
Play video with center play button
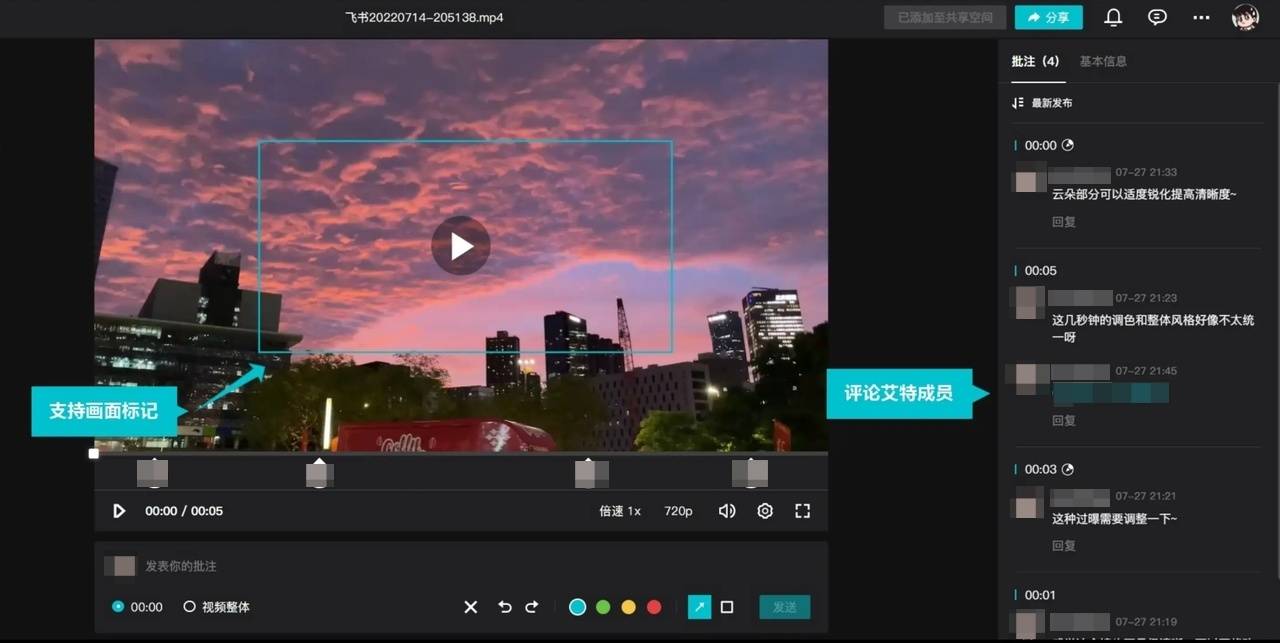461,245
